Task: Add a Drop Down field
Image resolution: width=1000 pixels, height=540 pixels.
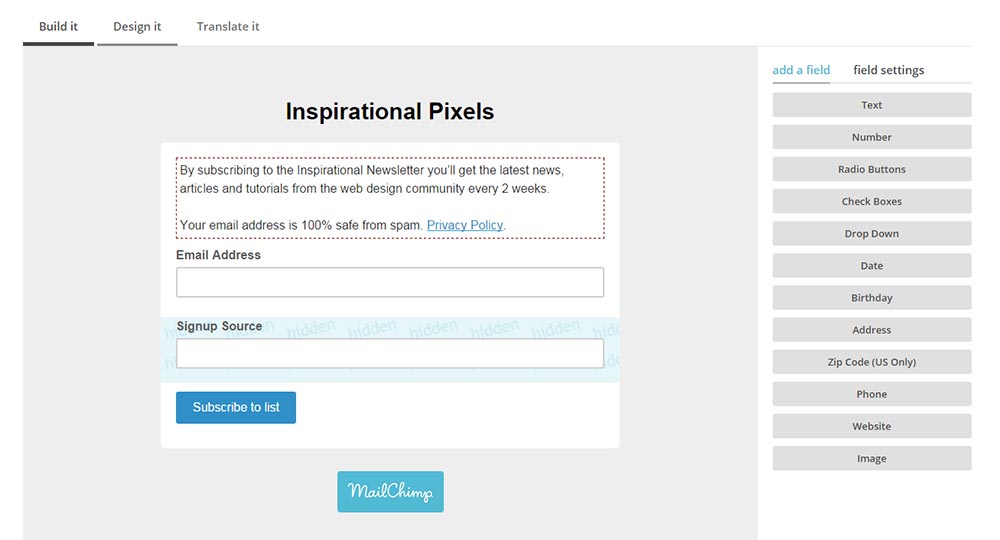Action: (871, 233)
